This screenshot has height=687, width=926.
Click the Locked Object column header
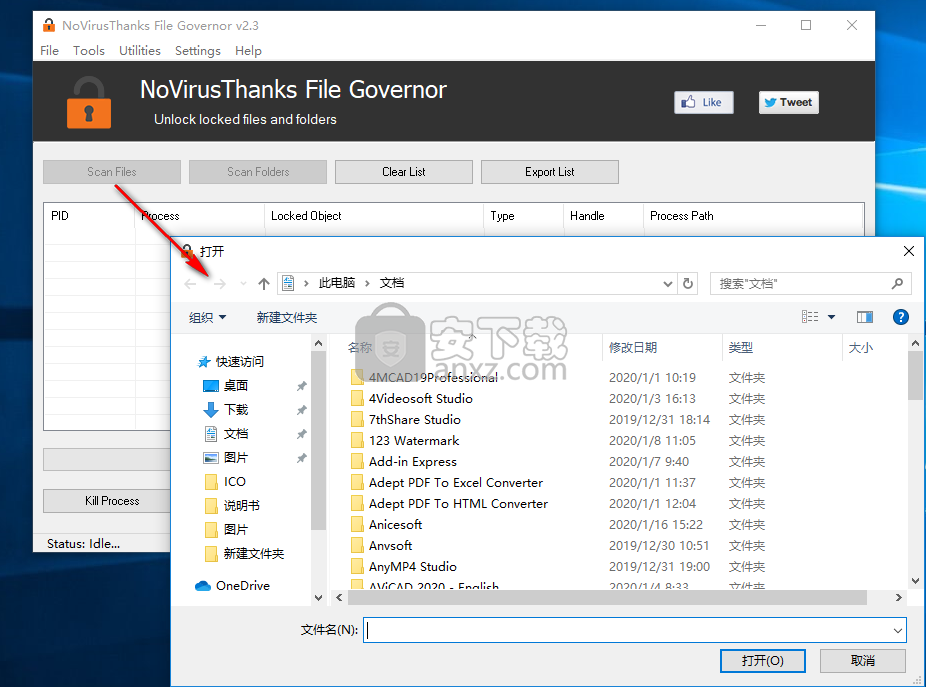point(374,216)
